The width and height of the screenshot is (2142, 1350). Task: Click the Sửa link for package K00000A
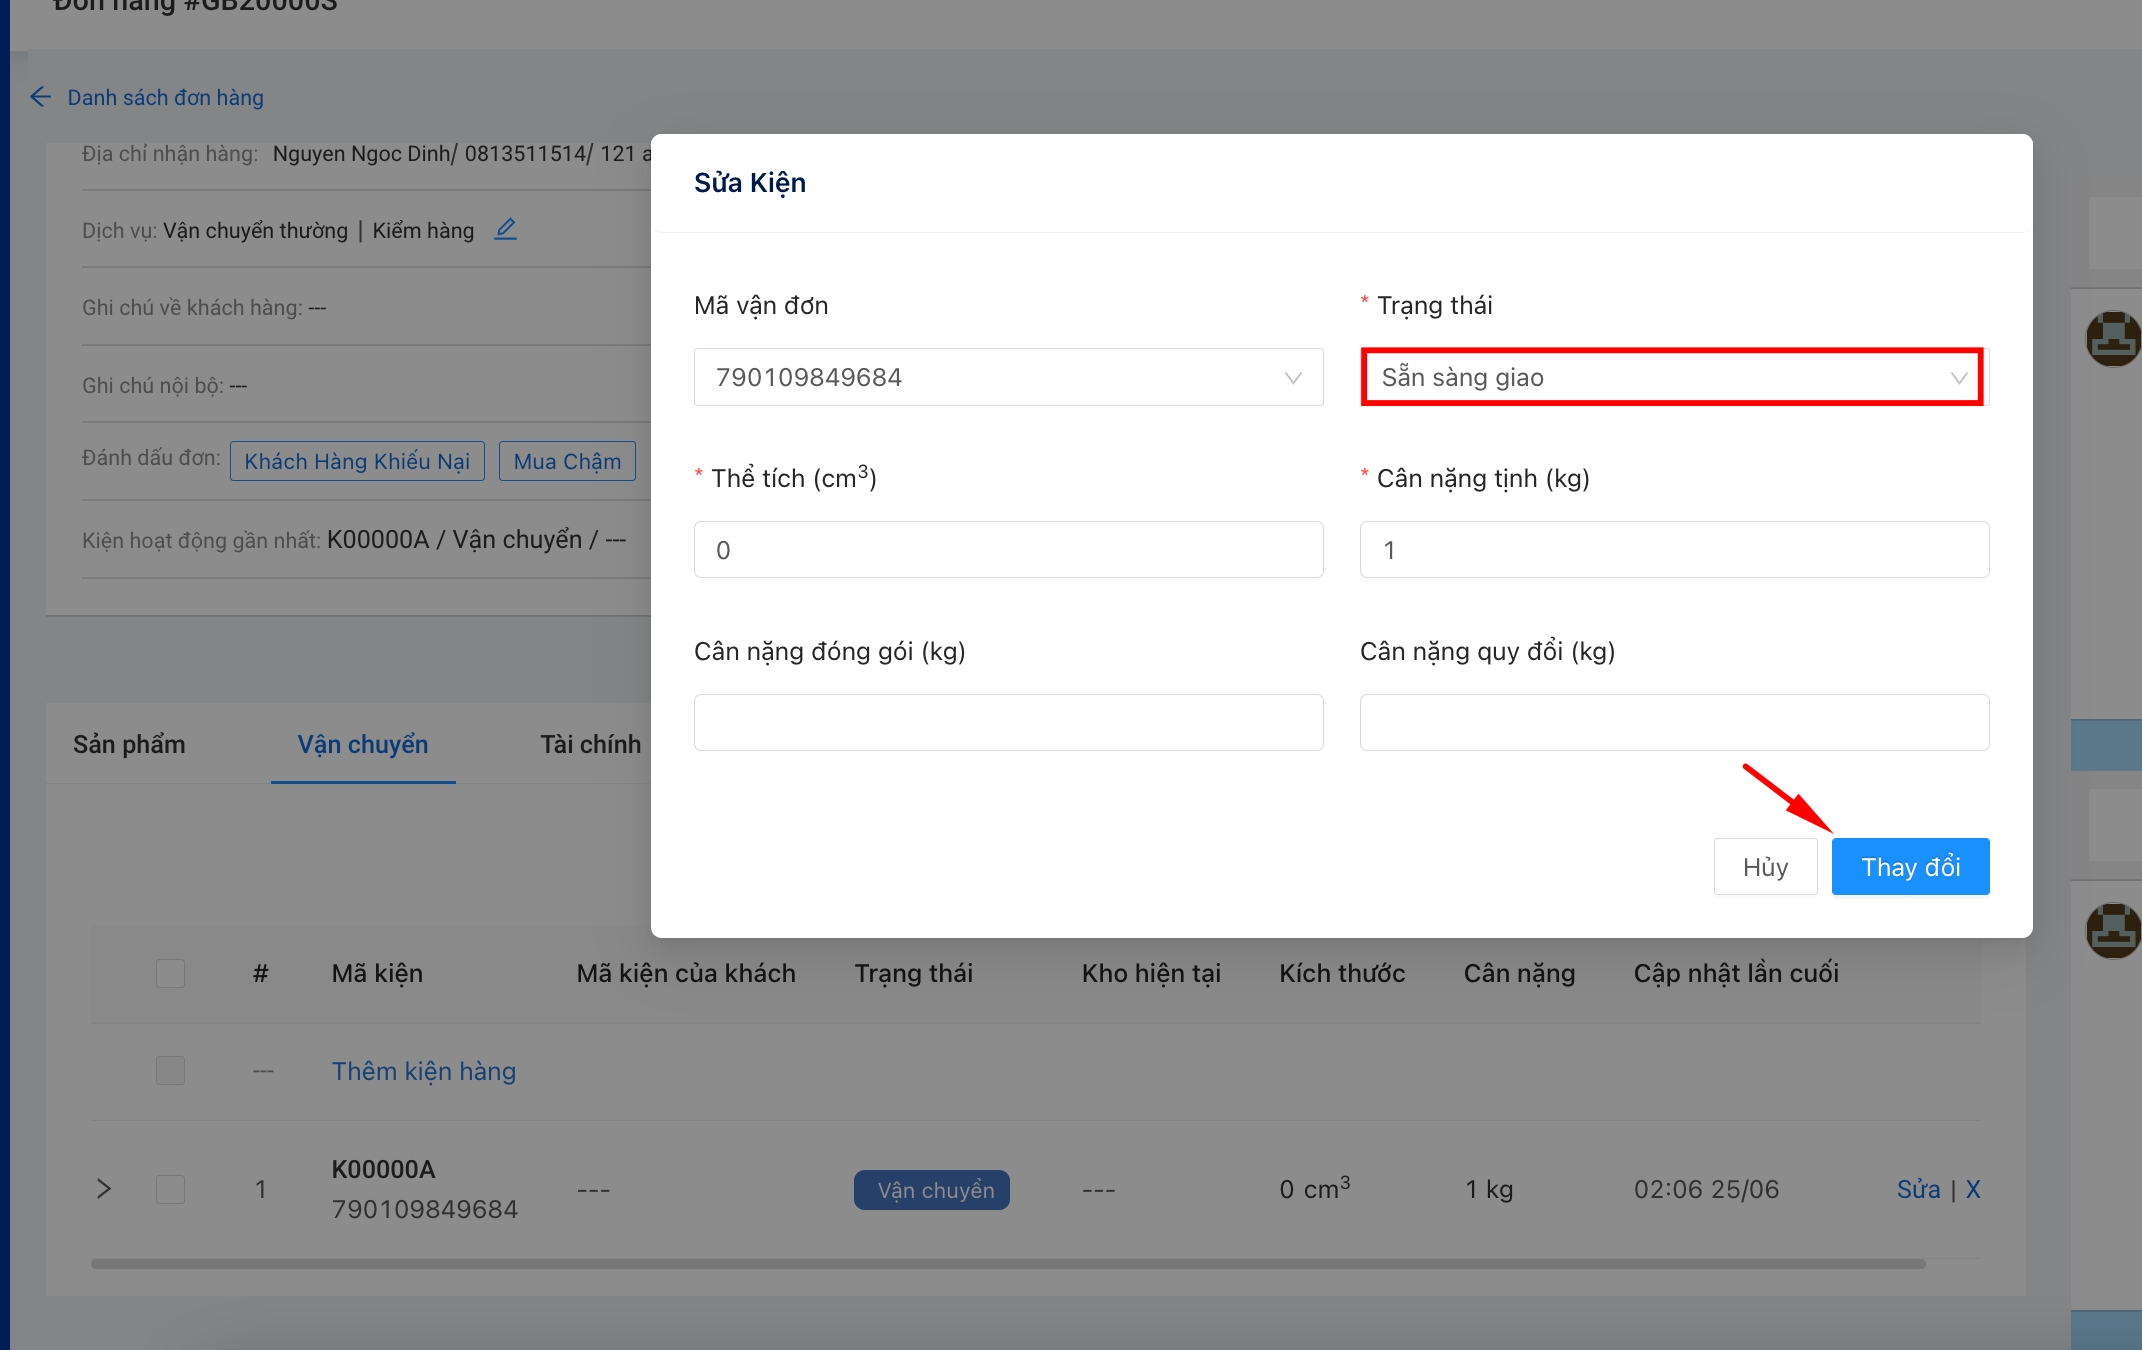(1917, 1189)
